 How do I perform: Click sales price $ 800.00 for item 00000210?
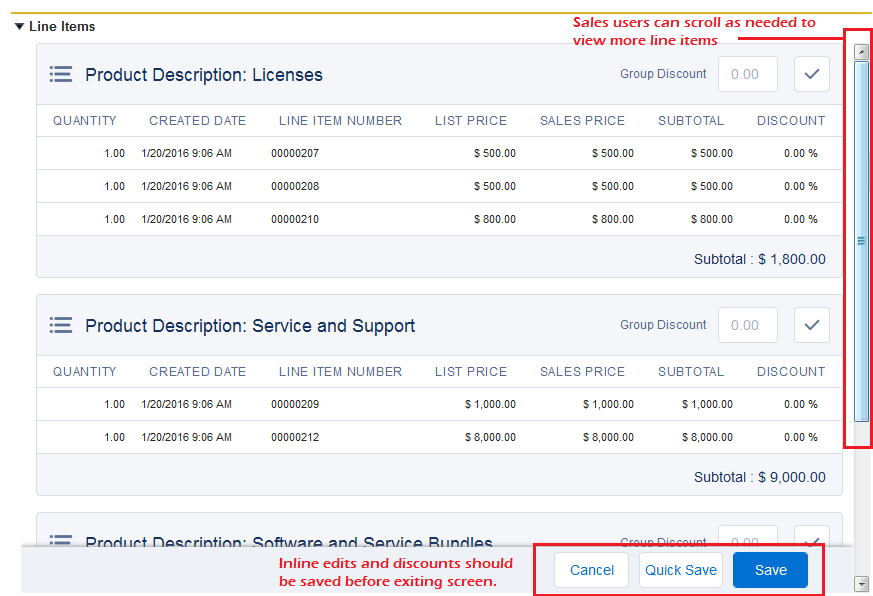click(612, 219)
